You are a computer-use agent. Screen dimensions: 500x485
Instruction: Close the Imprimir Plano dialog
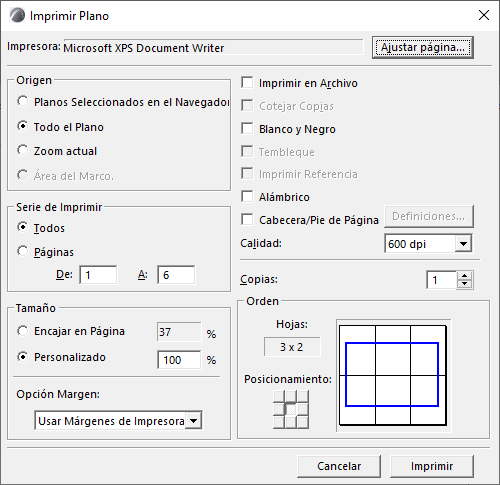[484, 15]
